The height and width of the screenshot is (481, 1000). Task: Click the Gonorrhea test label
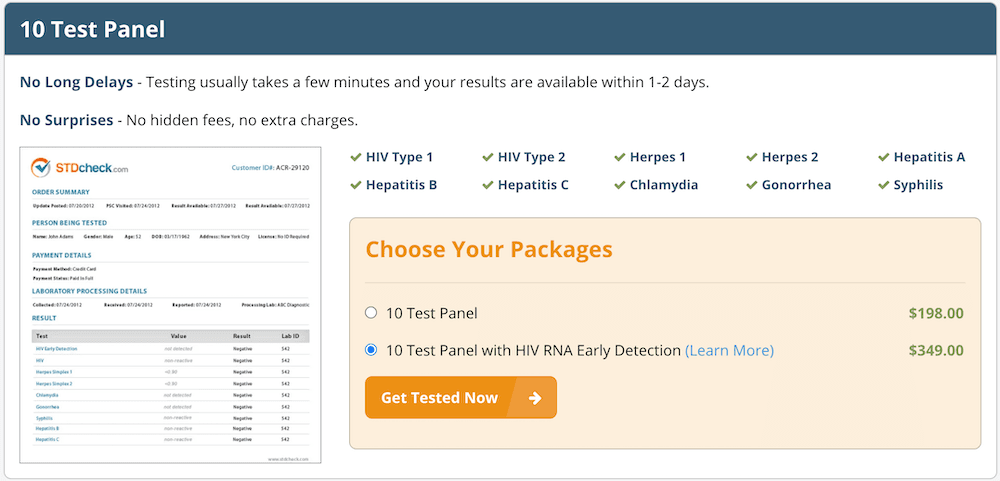click(x=796, y=185)
